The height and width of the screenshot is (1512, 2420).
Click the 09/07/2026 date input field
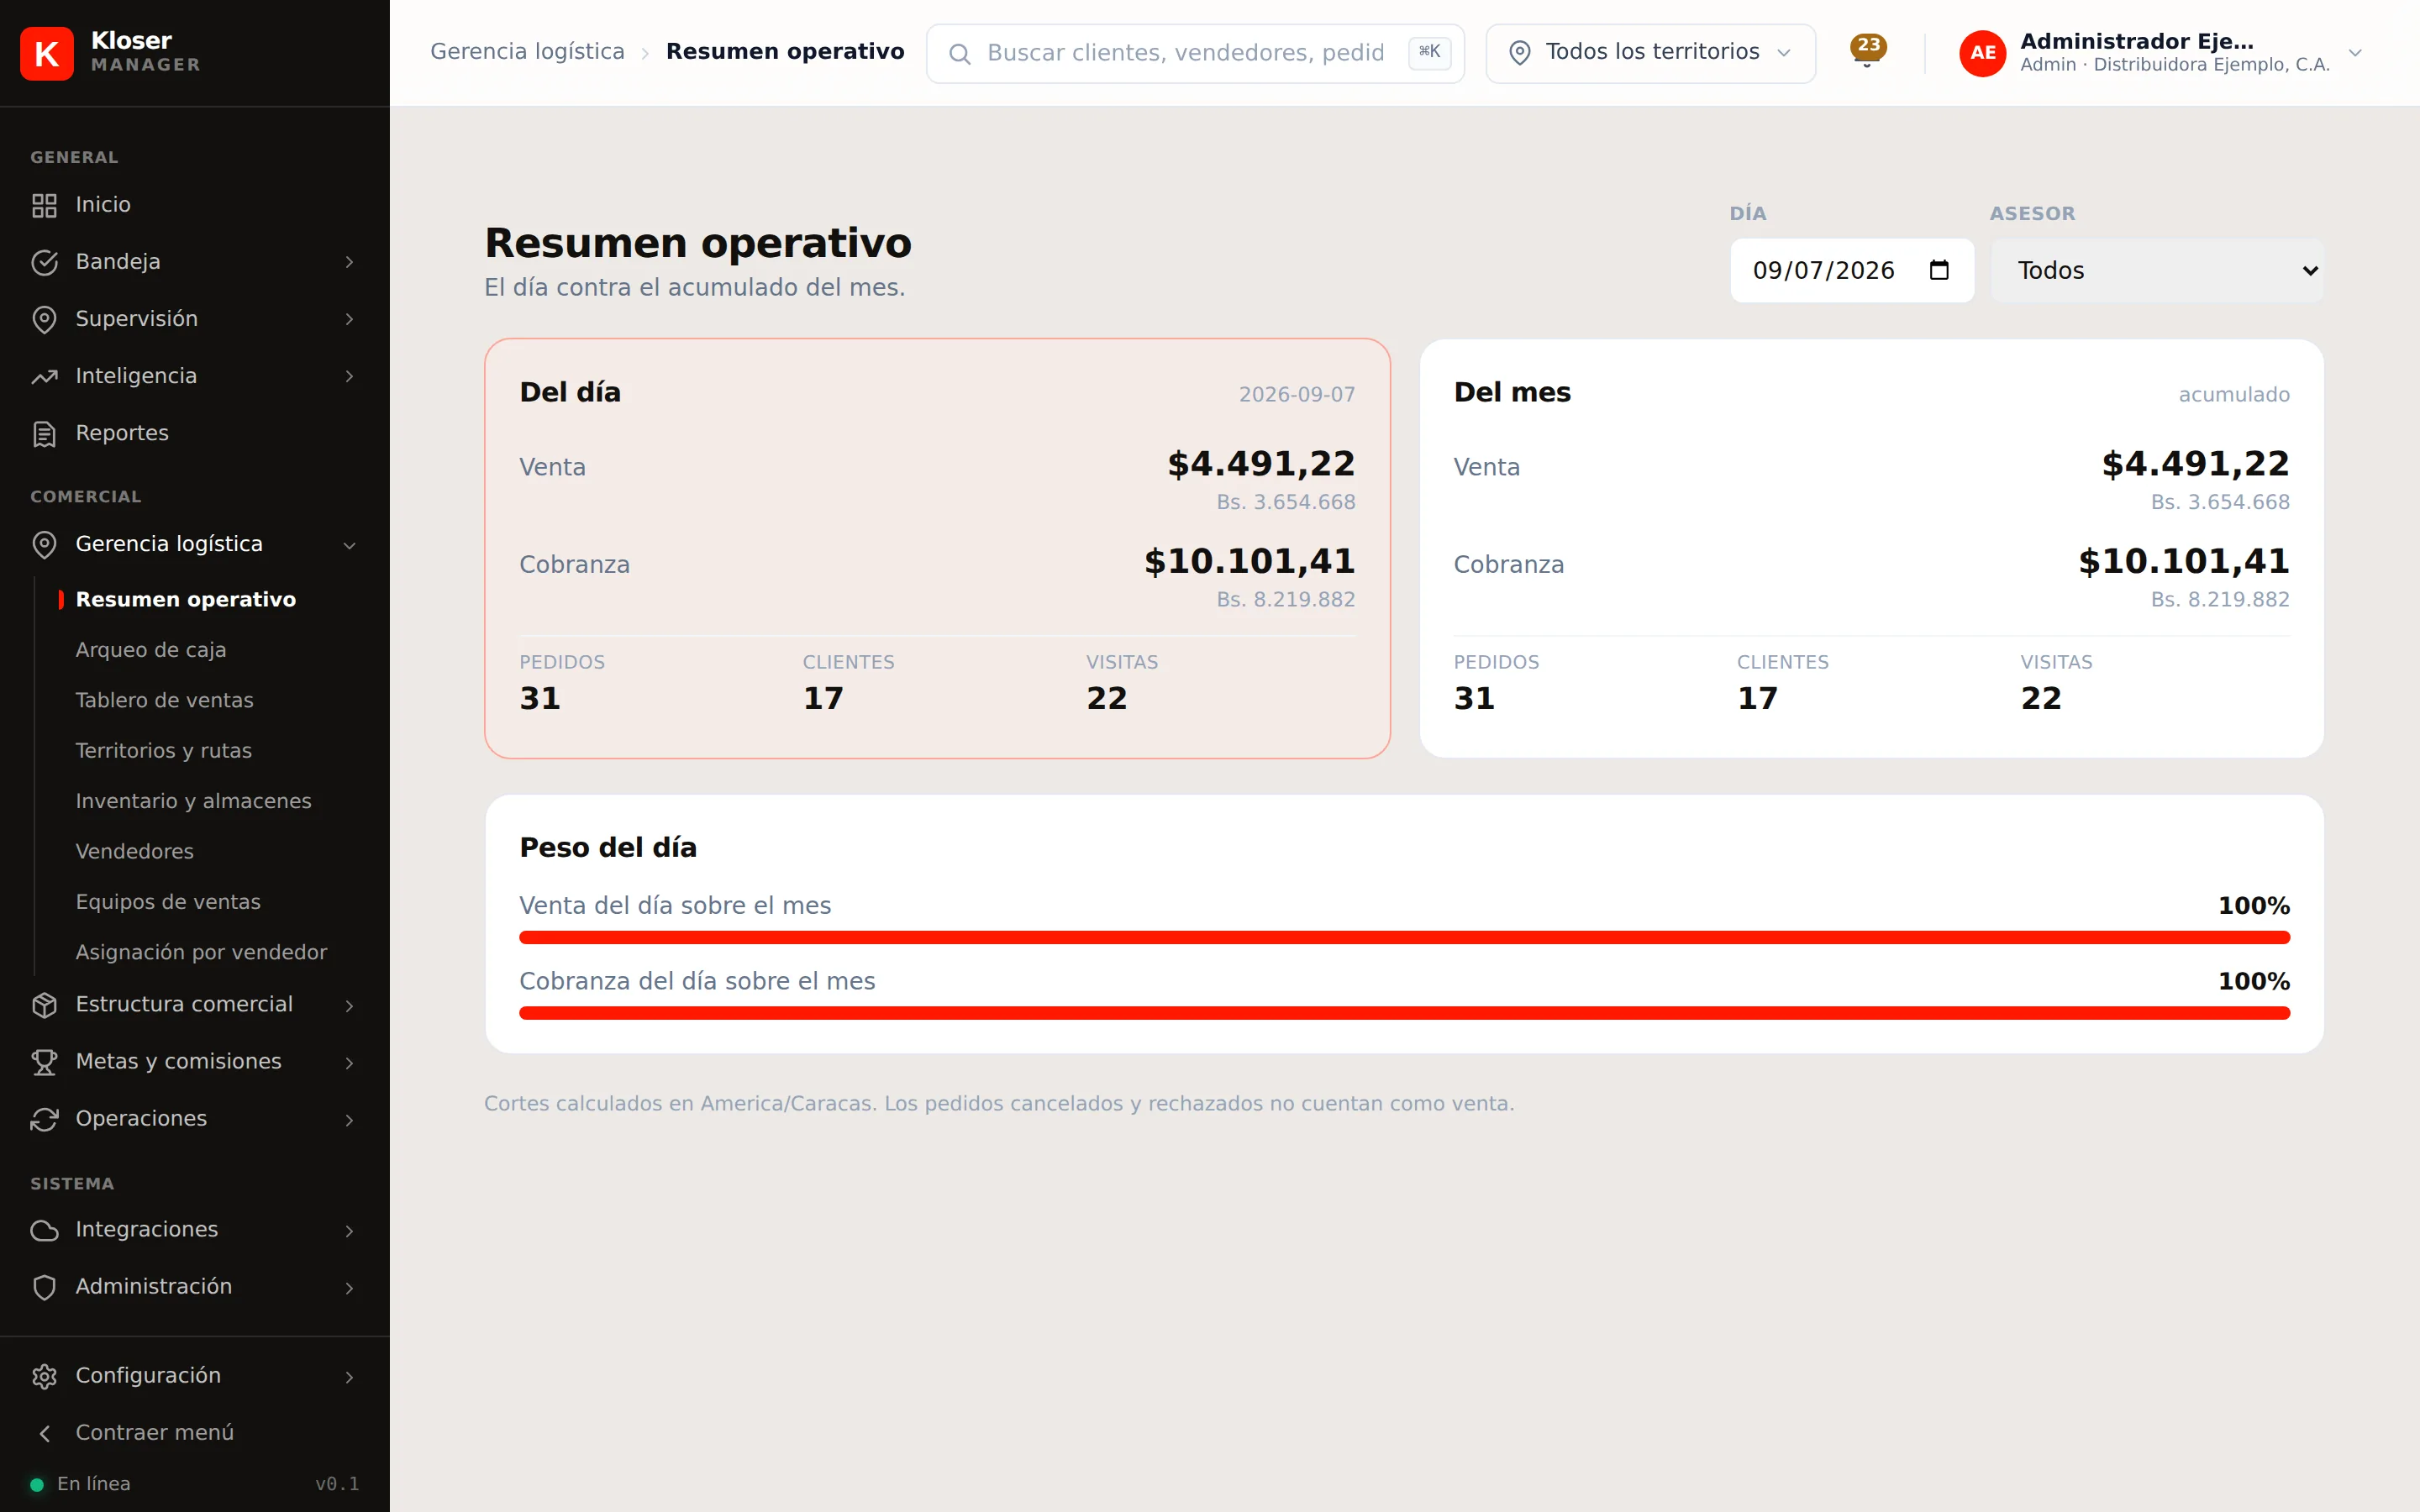pyautogui.click(x=1852, y=270)
